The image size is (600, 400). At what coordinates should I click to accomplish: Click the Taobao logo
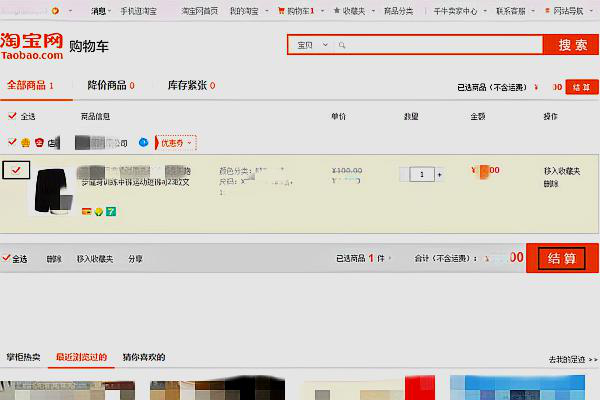[32, 46]
